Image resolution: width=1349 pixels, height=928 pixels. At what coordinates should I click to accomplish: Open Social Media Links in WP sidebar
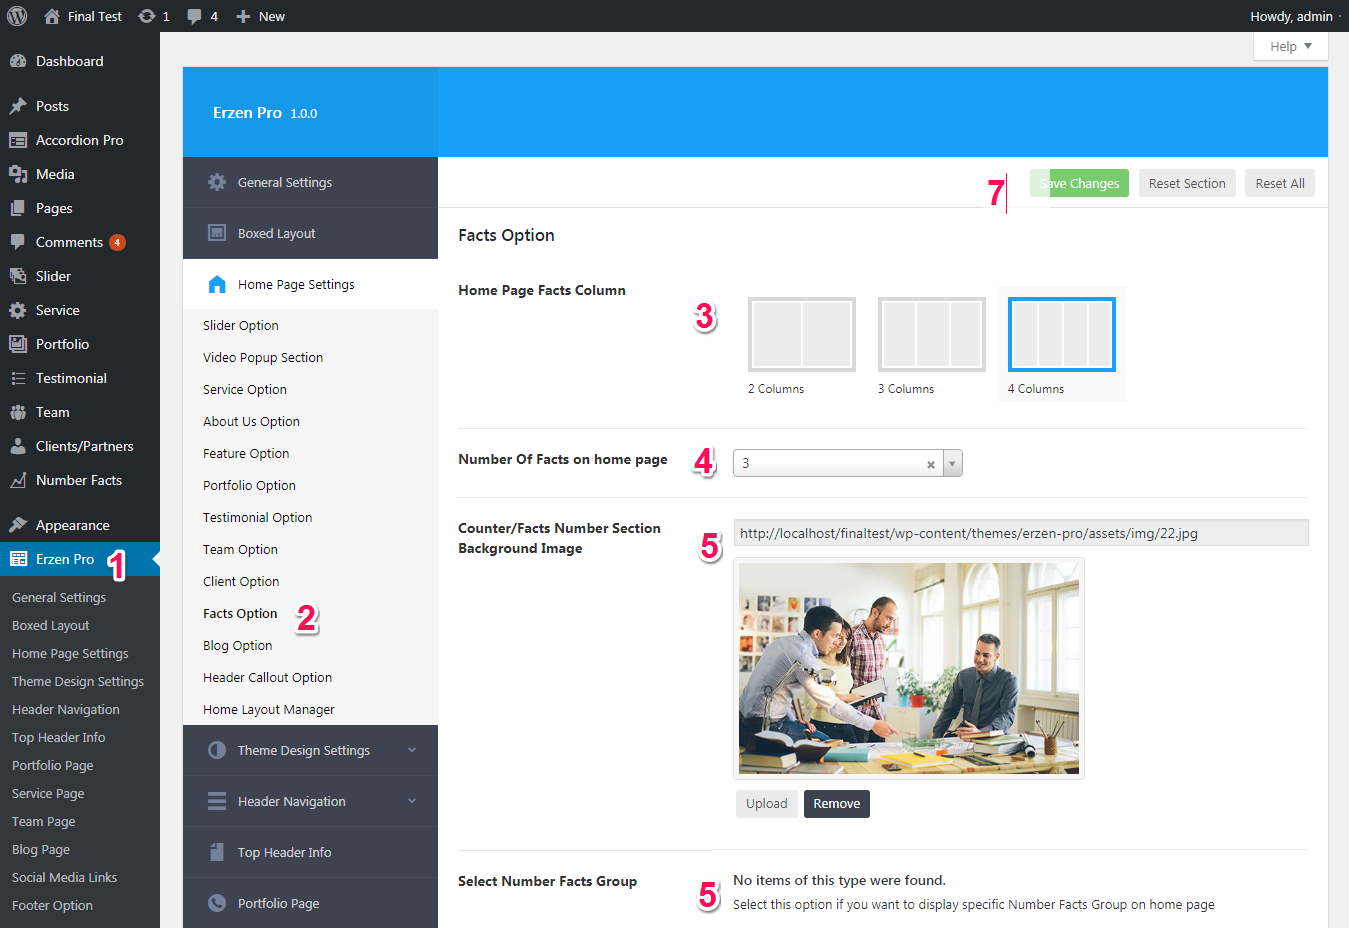[65, 877]
